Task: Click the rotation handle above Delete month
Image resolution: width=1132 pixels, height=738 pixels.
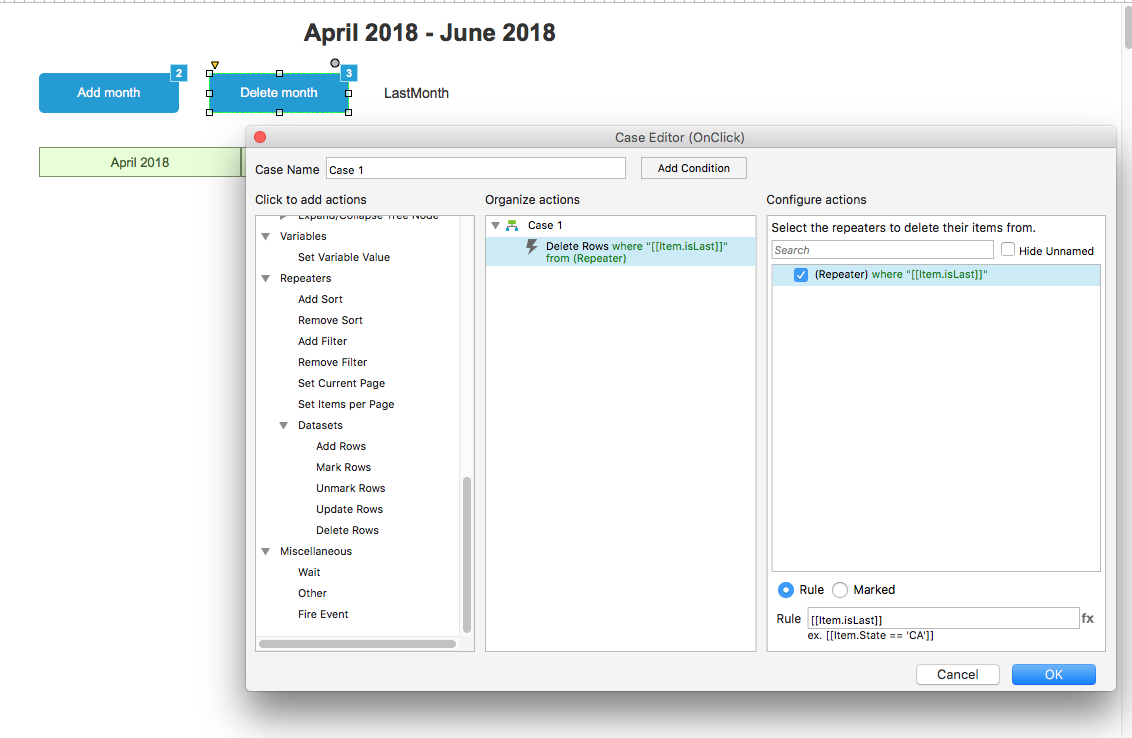Action: click(335, 63)
